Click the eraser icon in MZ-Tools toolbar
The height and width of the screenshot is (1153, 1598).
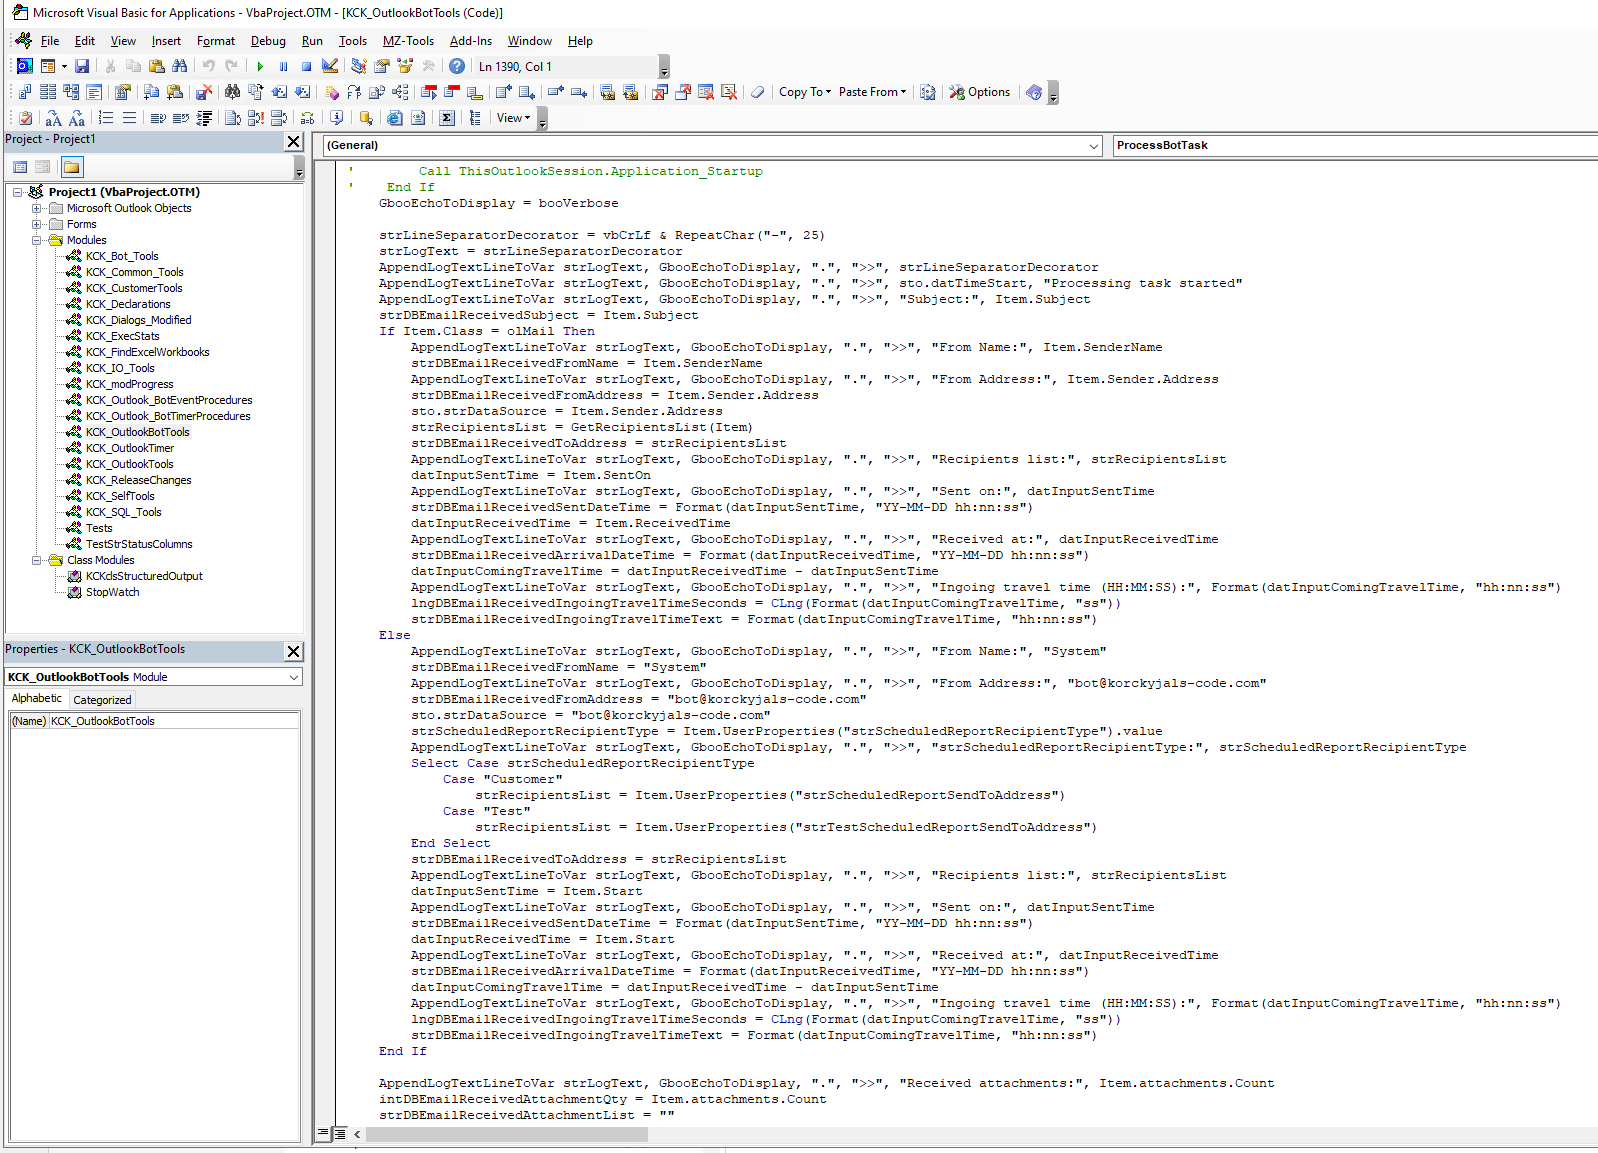coord(758,92)
